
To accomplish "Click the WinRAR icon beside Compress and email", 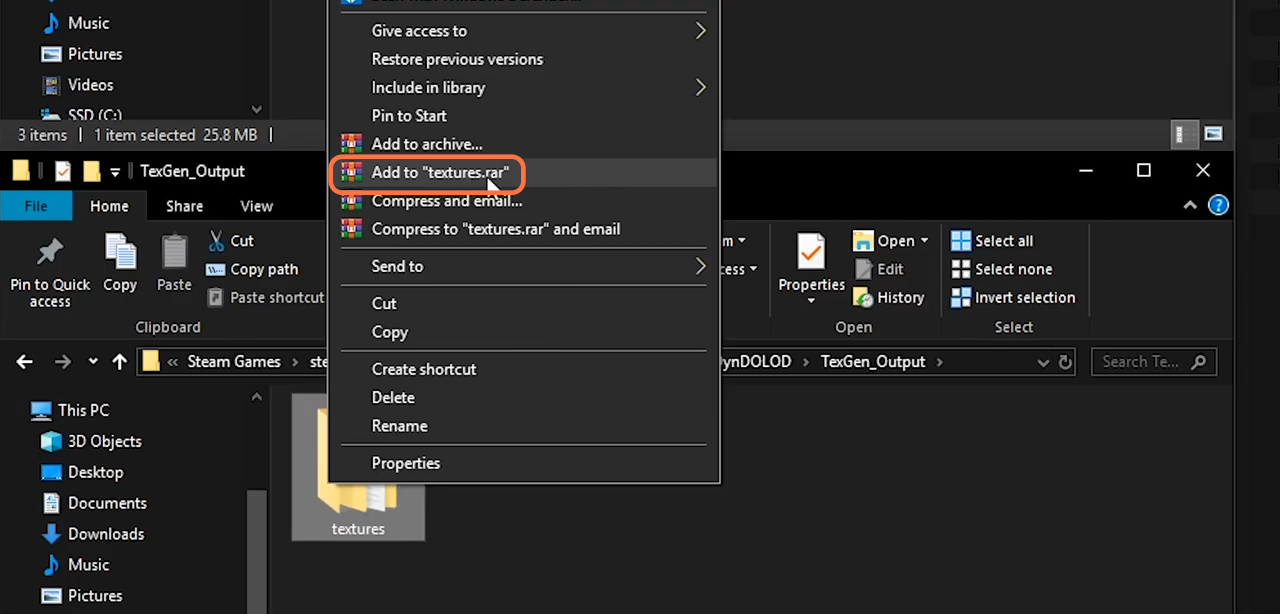I will [351, 201].
